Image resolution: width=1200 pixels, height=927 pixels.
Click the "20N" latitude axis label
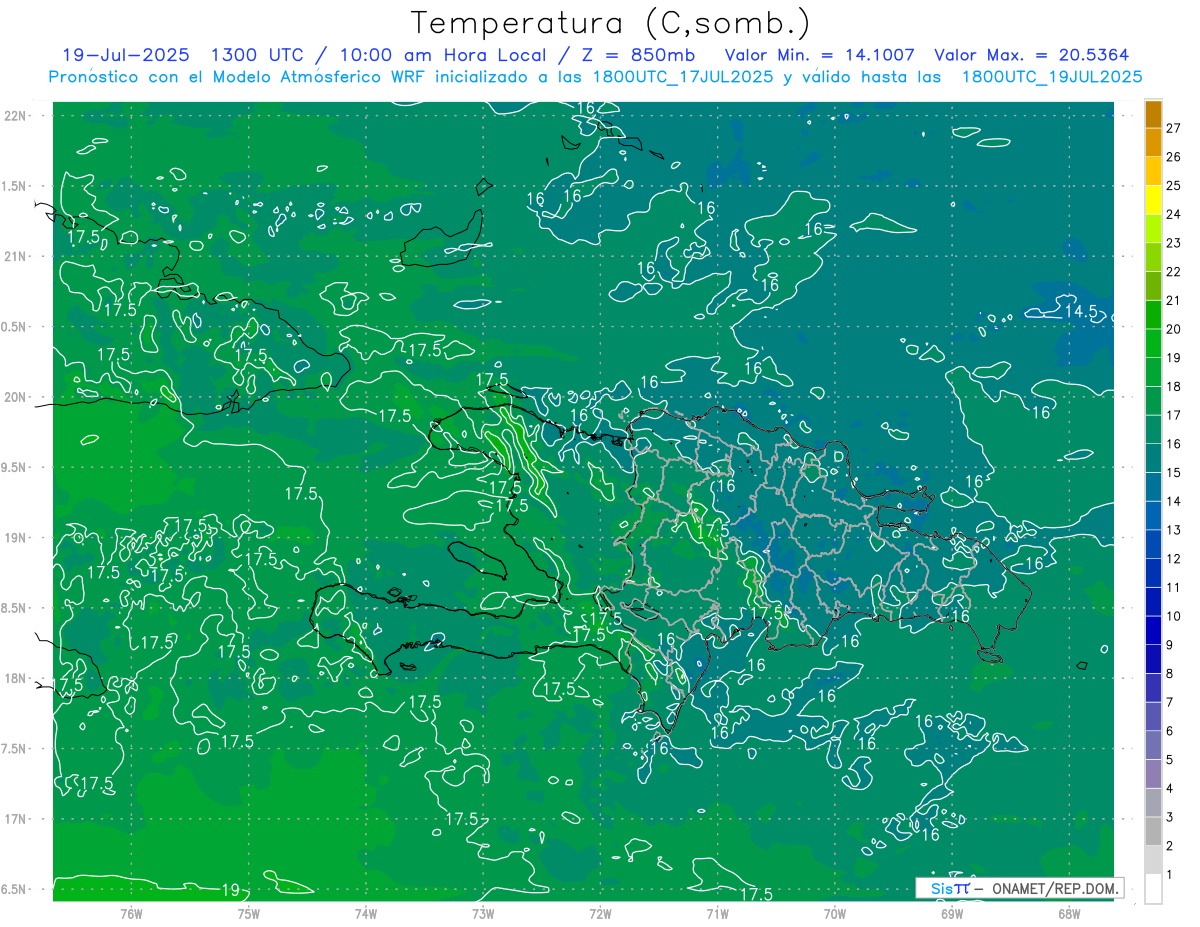point(16,397)
